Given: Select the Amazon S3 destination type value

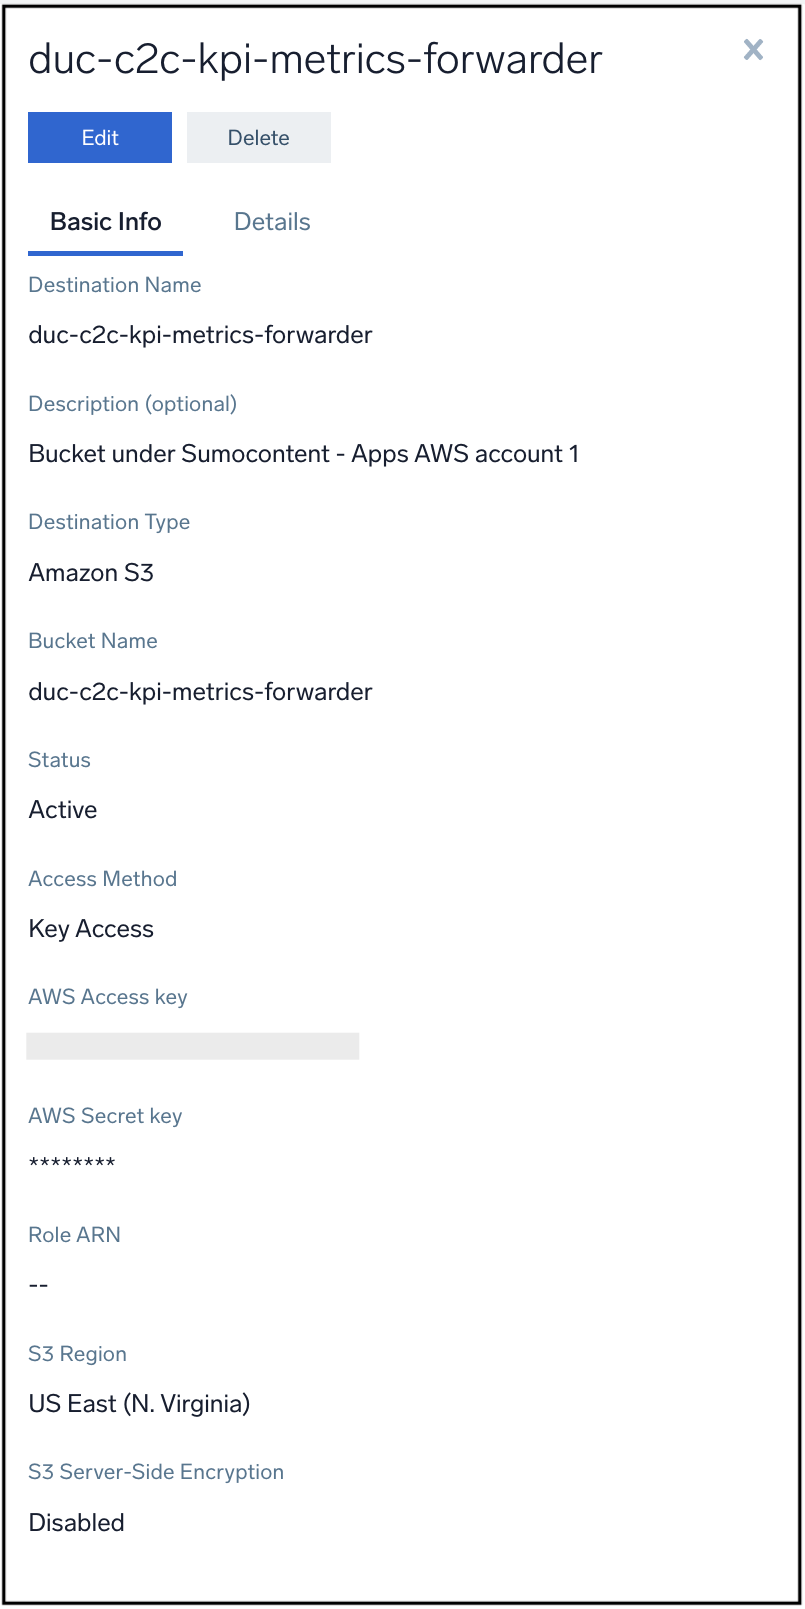Looking at the screenshot, I should [x=91, y=573].
